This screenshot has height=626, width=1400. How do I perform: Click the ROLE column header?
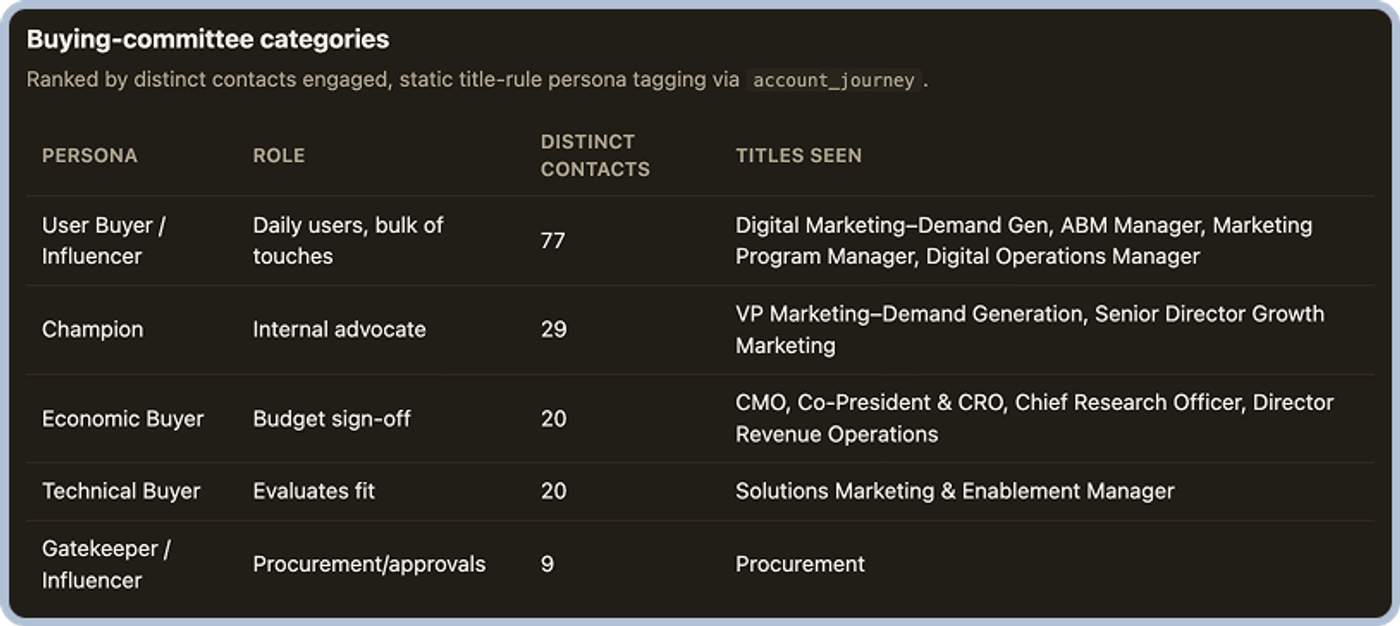coord(279,155)
